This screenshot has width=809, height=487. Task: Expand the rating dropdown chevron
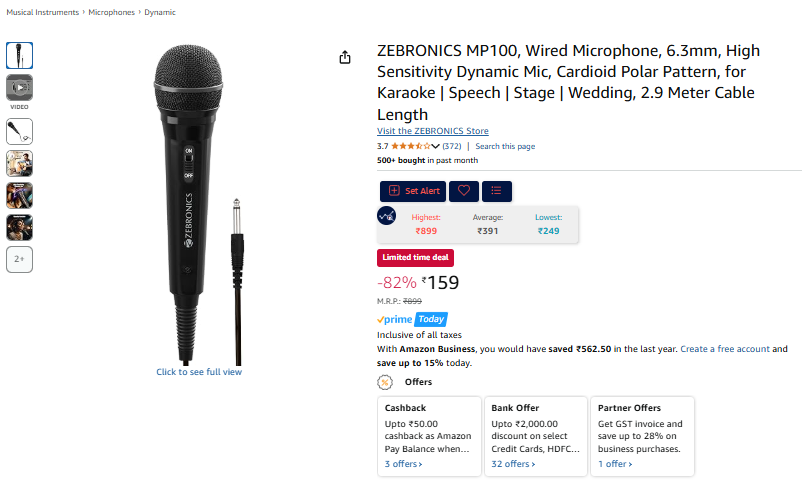point(436,146)
